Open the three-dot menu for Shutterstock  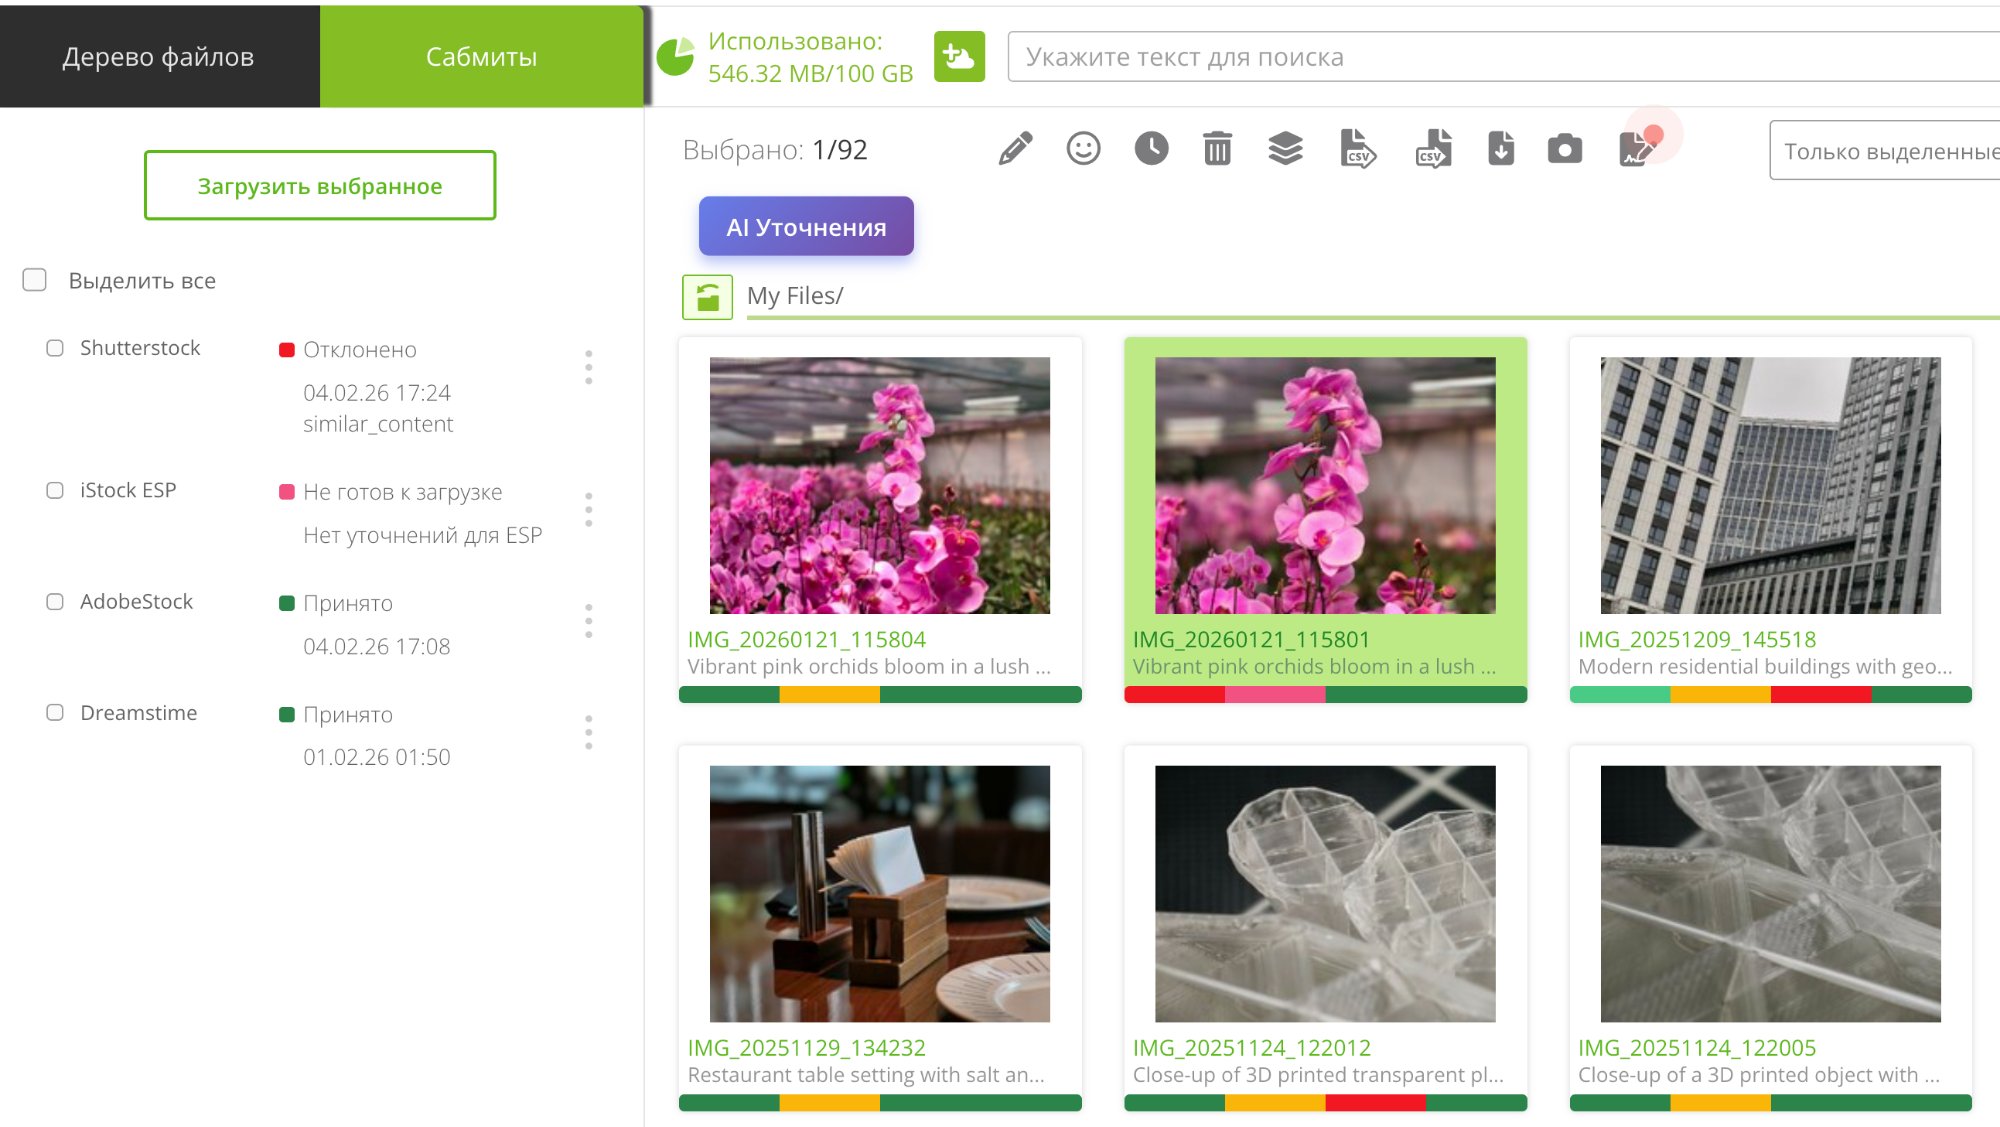pos(588,367)
